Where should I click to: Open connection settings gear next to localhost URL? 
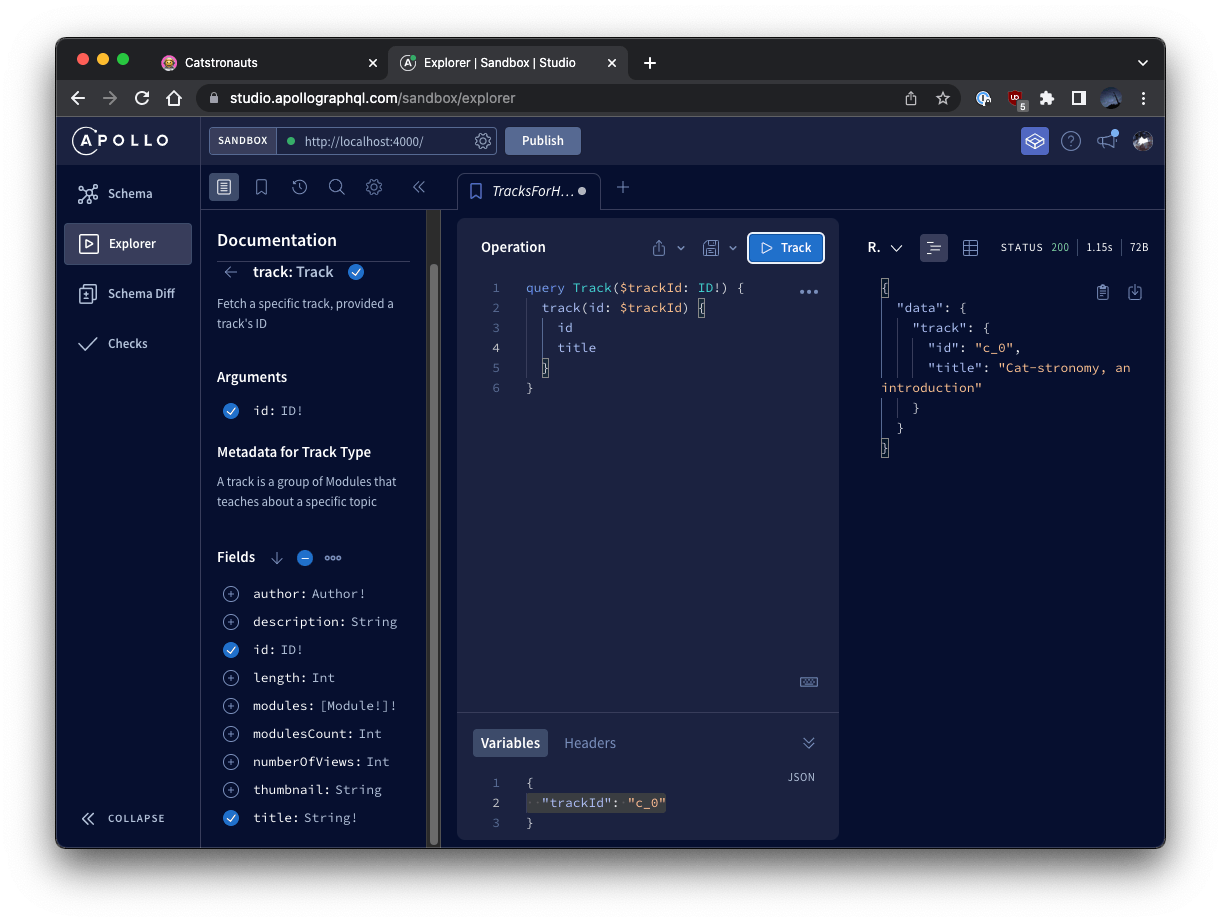click(483, 141)
